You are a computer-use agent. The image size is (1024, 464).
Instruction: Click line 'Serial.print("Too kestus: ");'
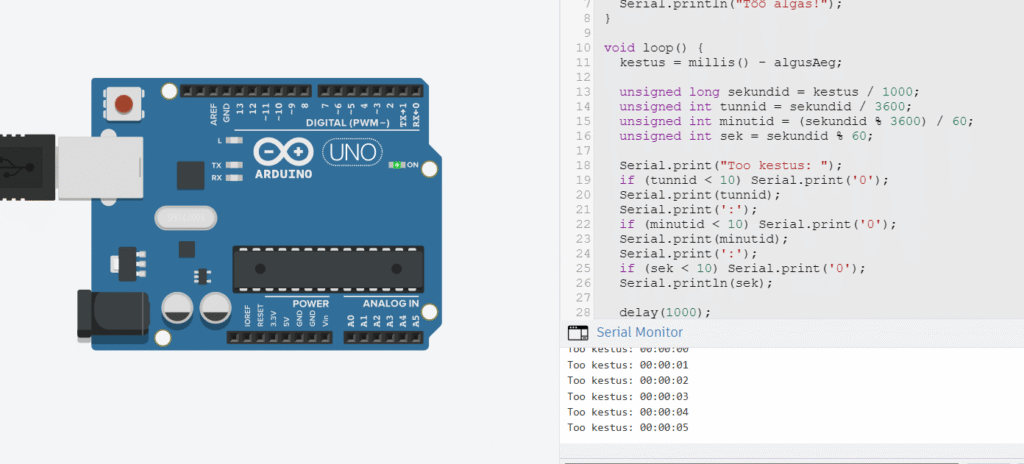pyautogui.click(x=731, y=165)
